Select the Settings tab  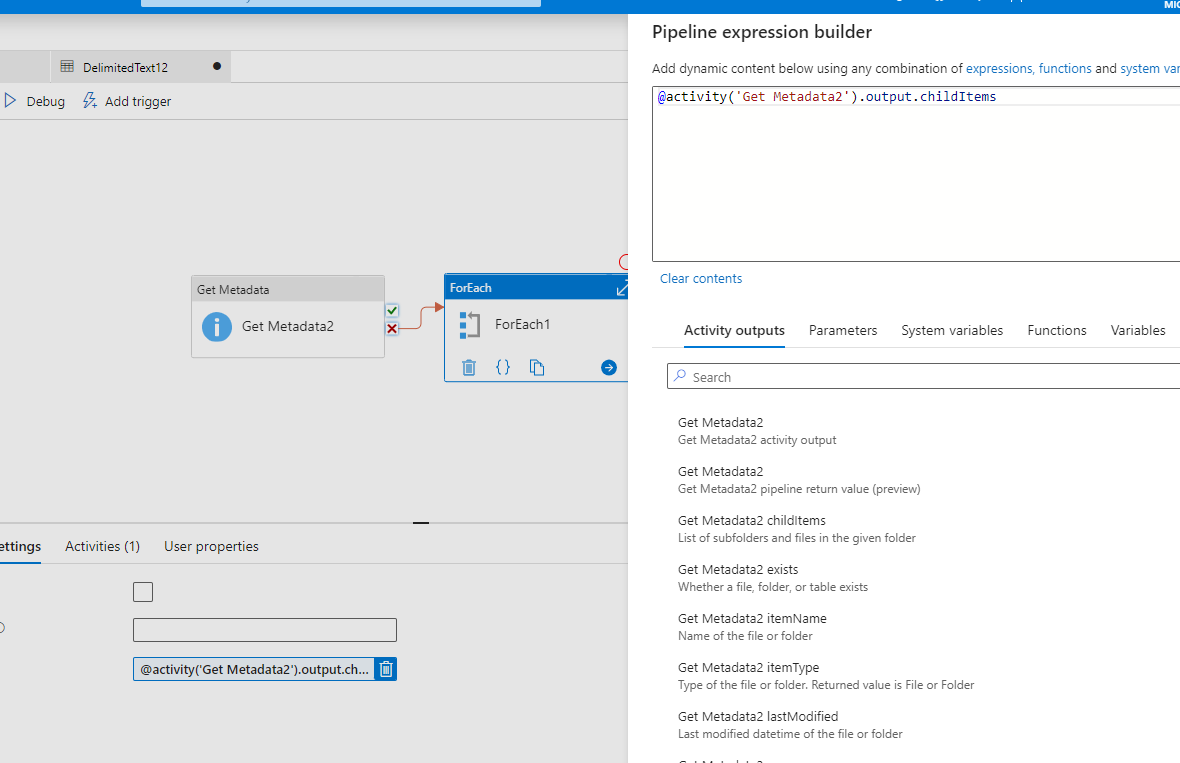coord(20,546)
